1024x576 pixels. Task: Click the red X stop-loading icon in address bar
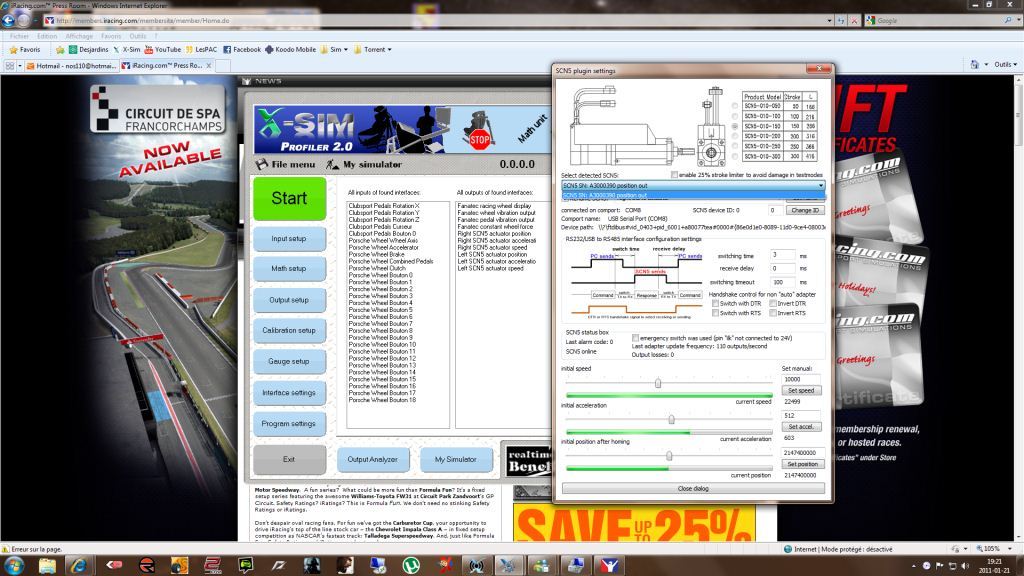click(x=854, y=21)
